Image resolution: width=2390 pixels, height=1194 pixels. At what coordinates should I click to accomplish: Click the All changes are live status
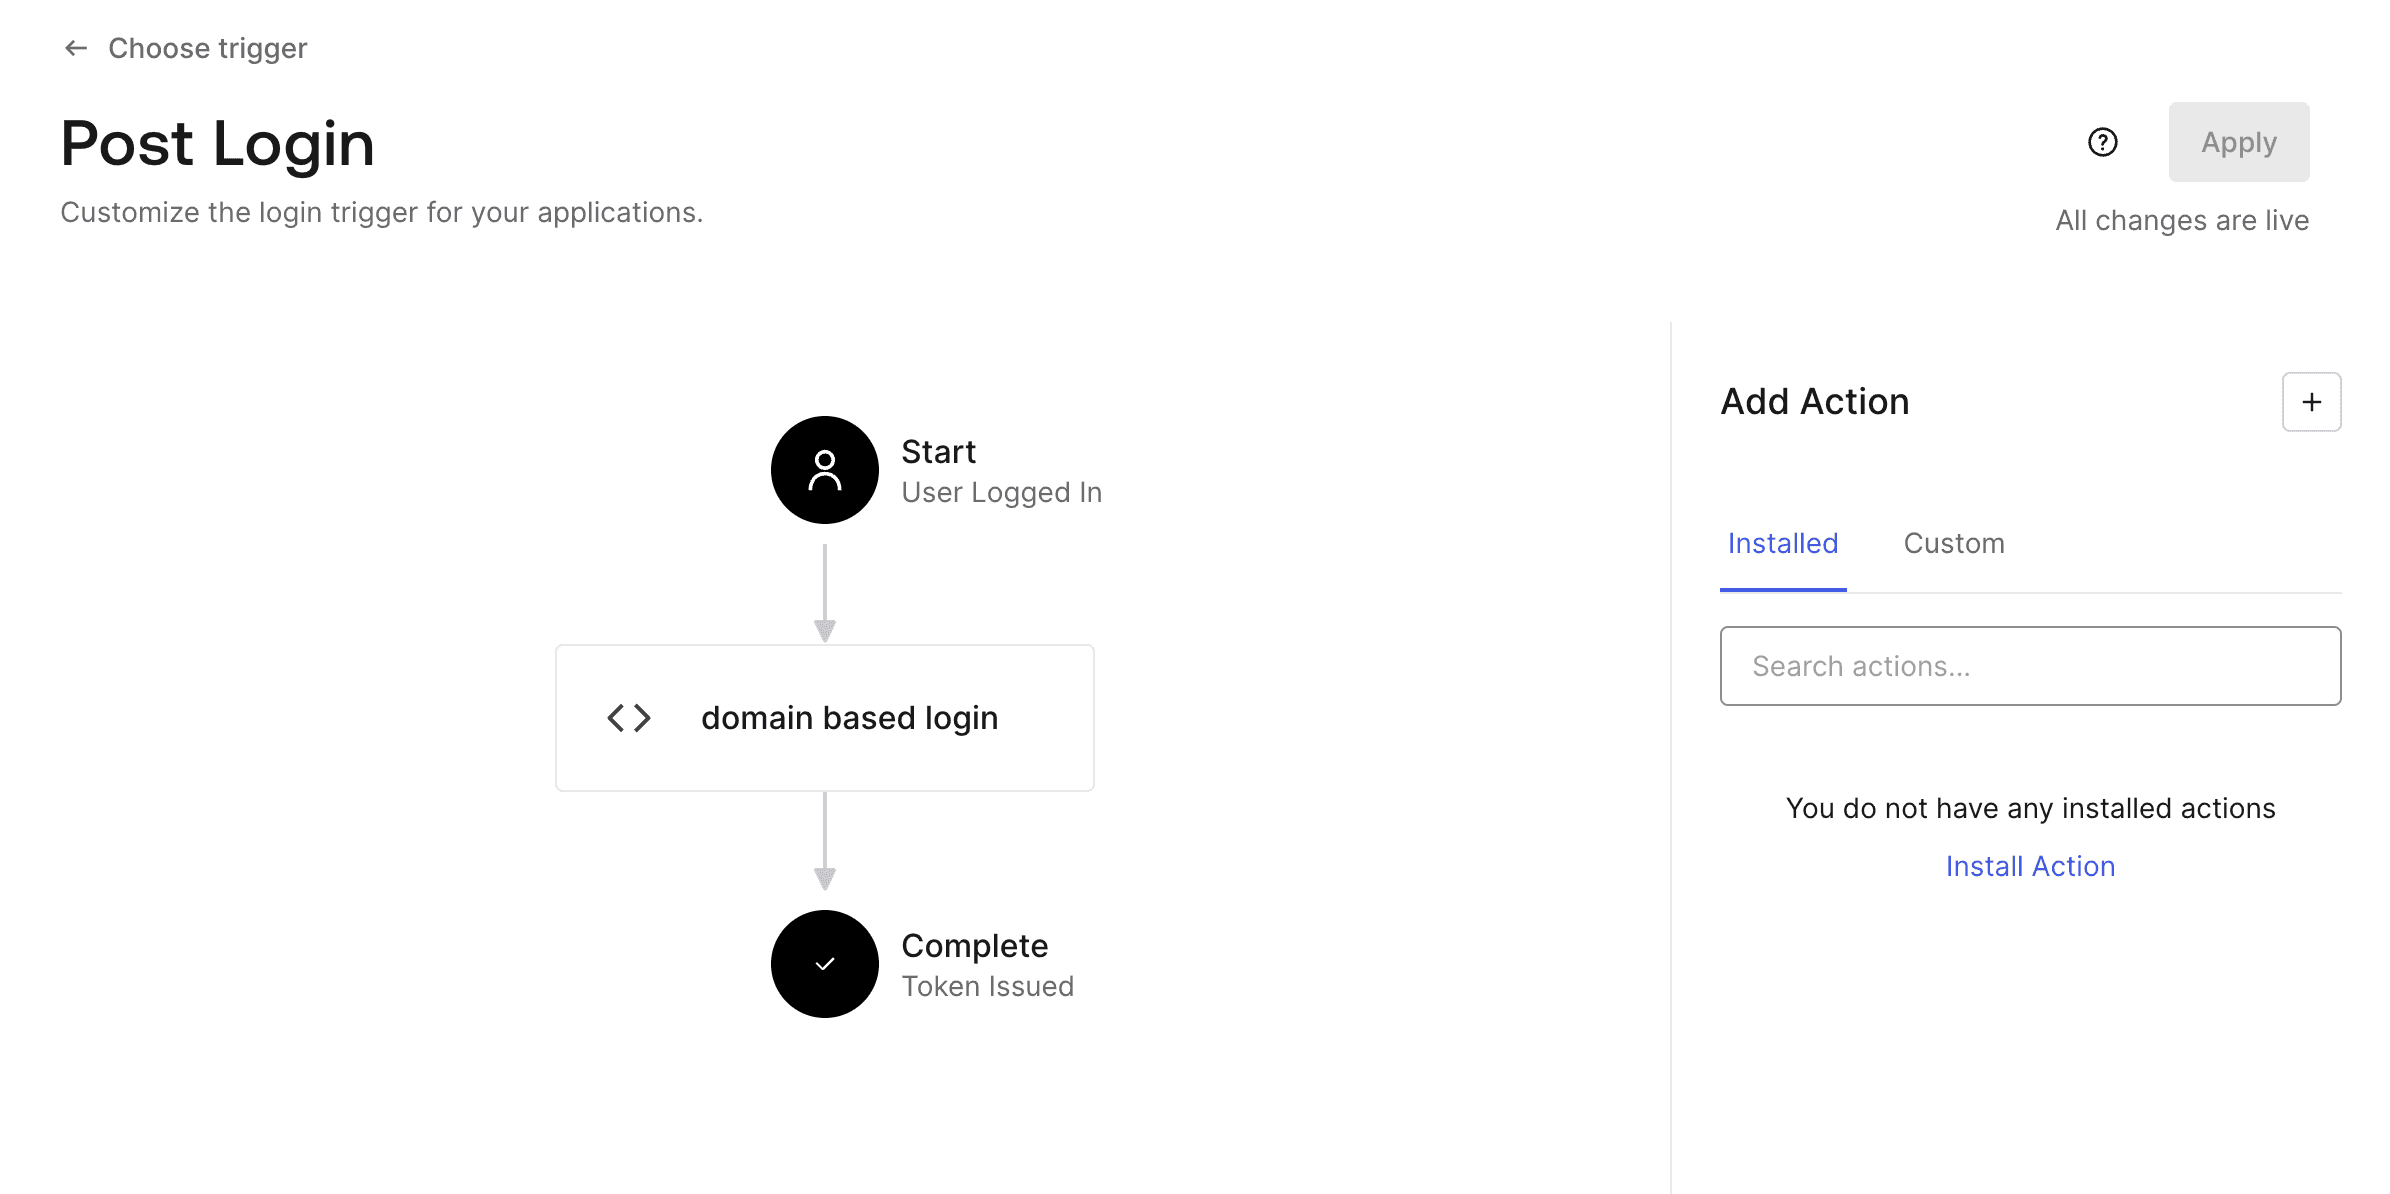2182,220
